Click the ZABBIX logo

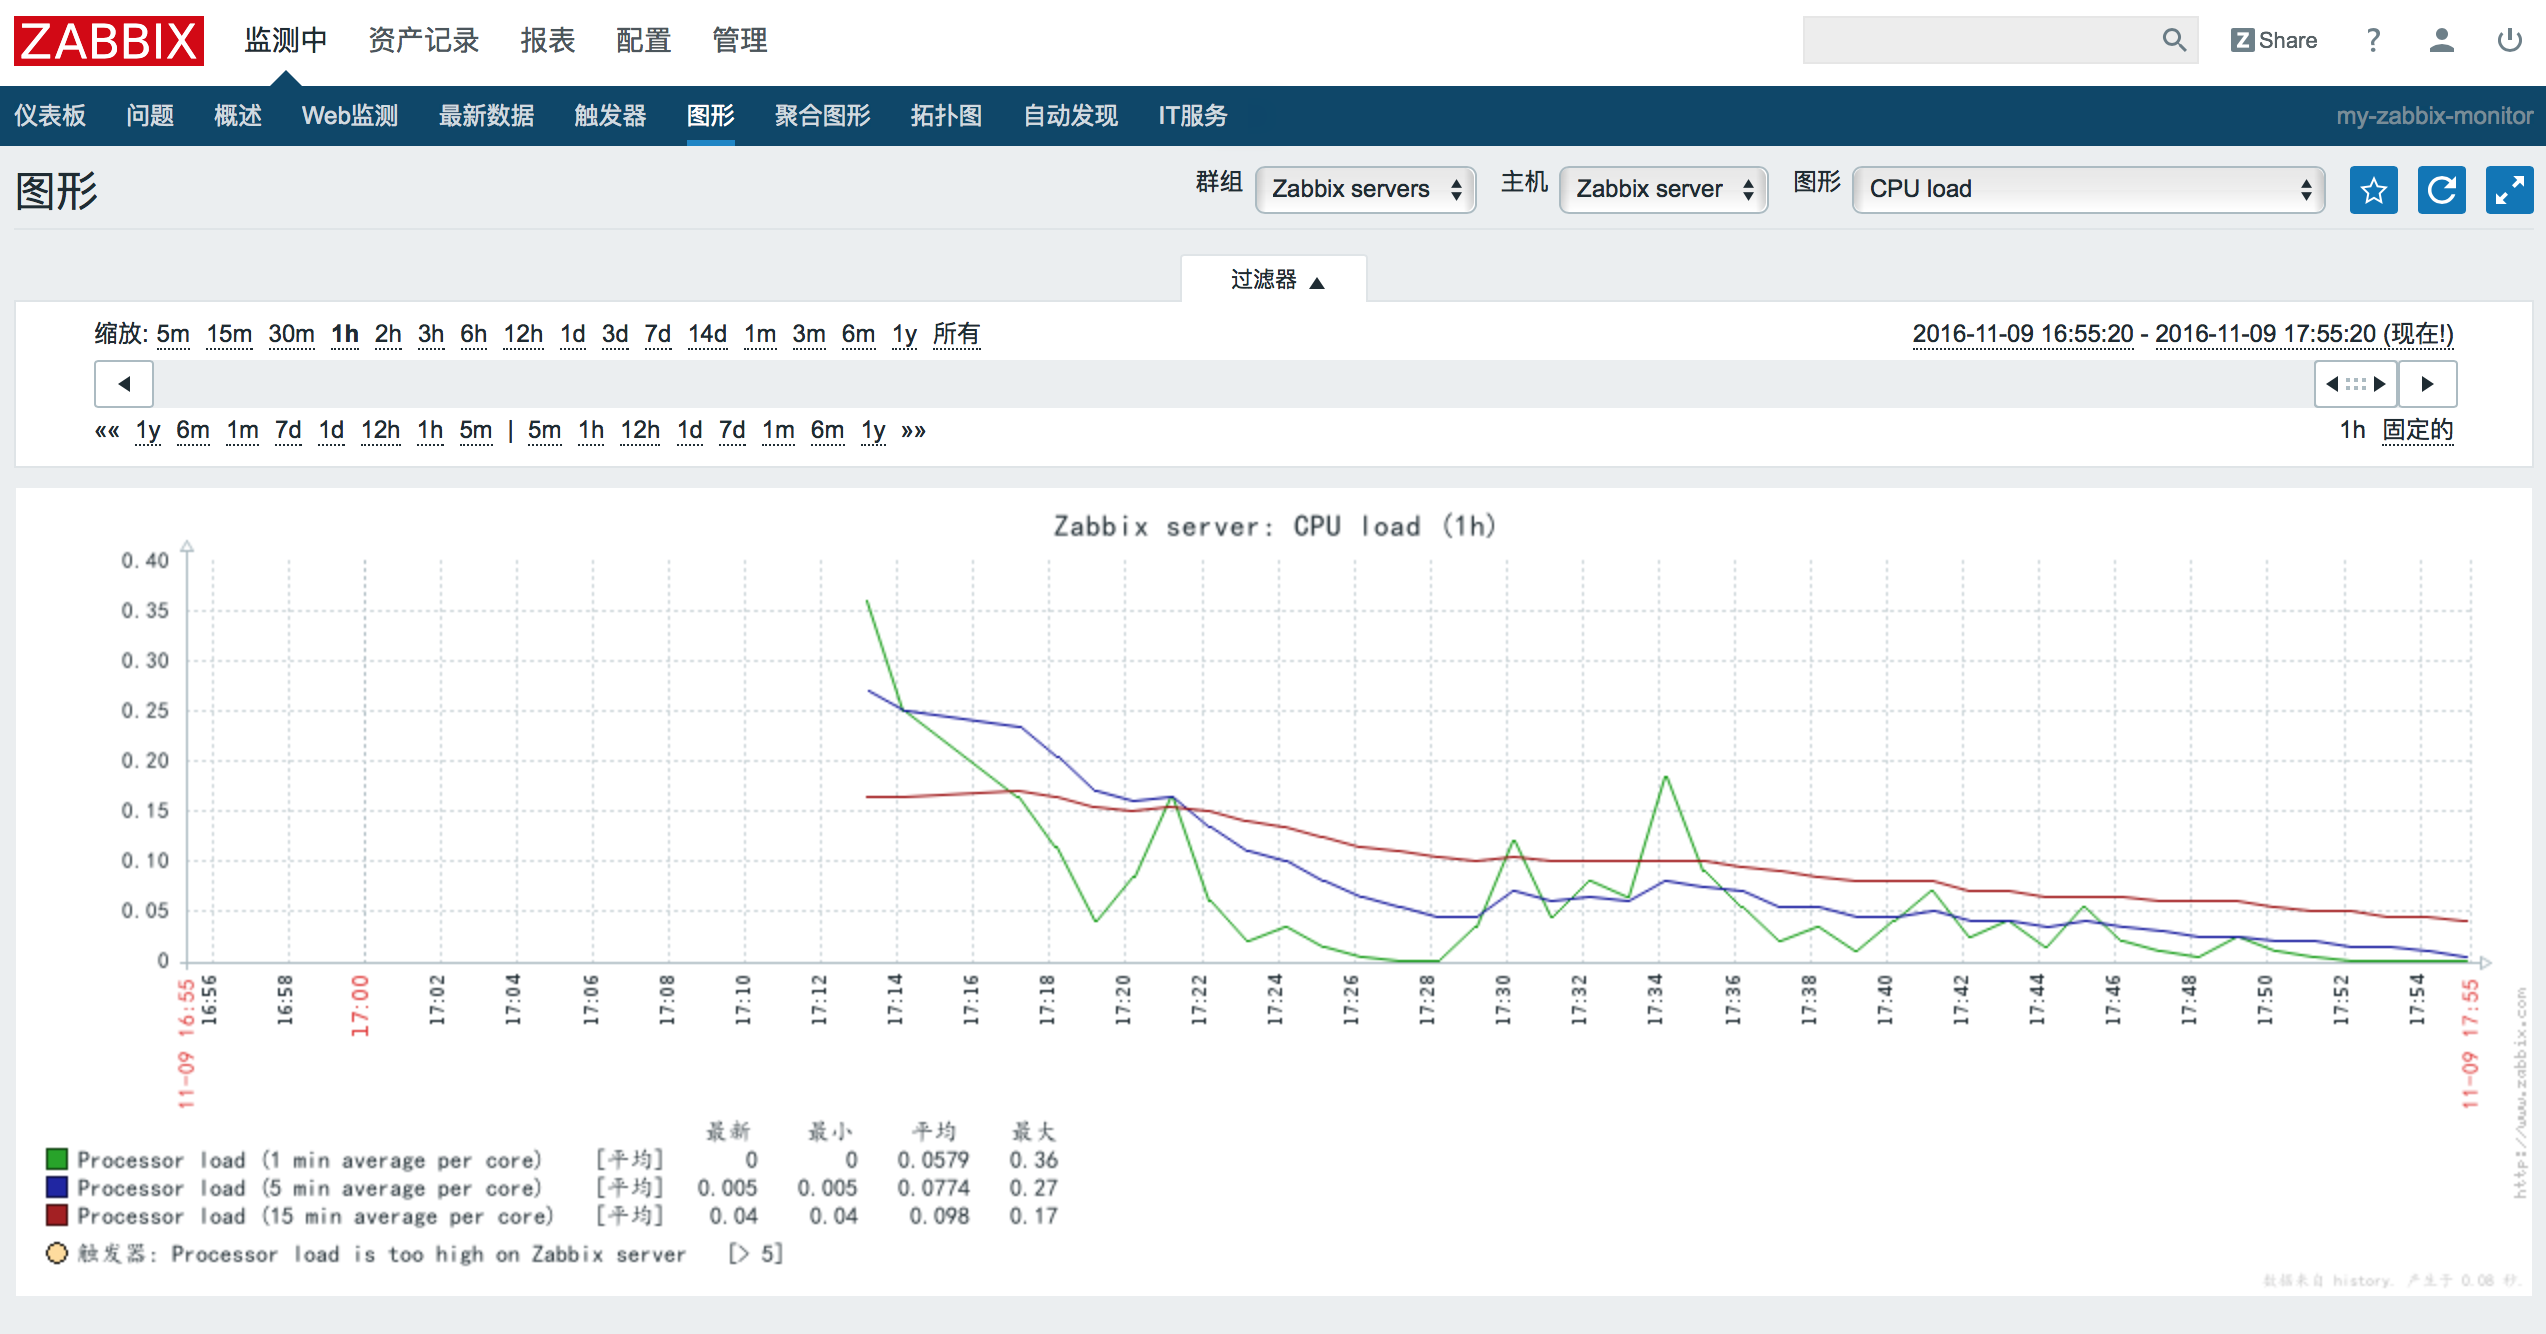(108, 41)
